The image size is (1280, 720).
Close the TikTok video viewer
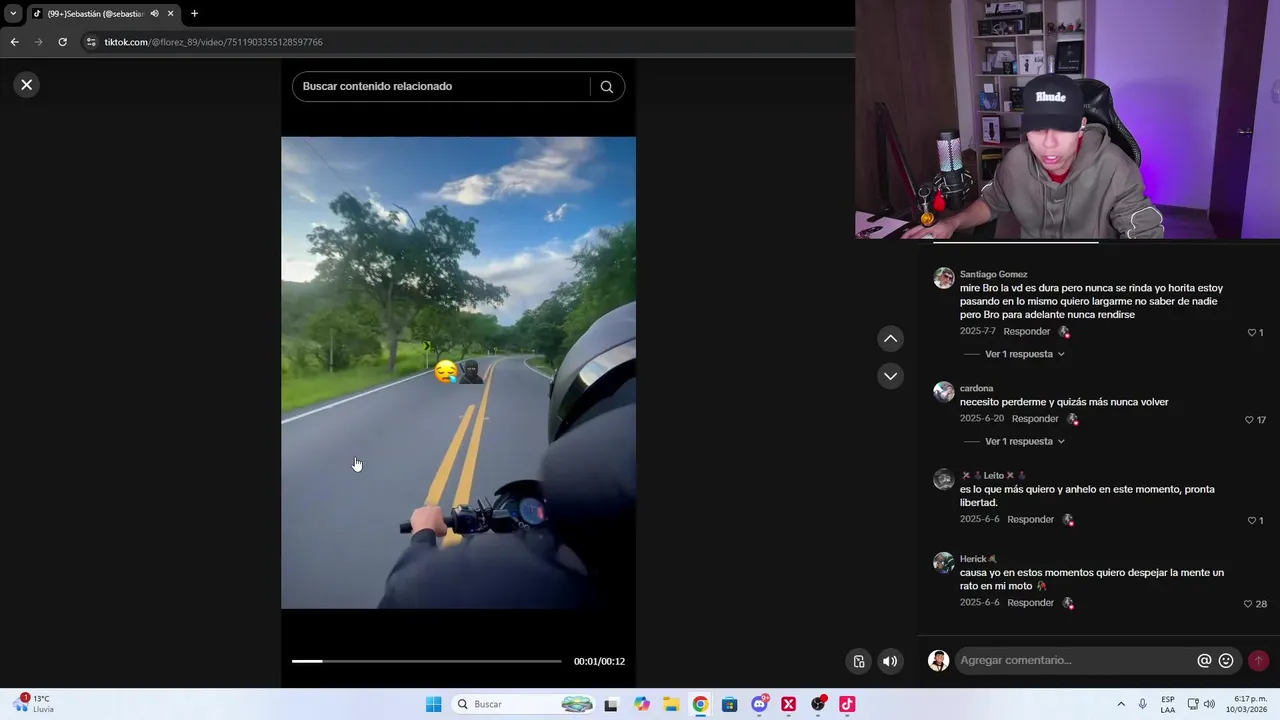27,85
